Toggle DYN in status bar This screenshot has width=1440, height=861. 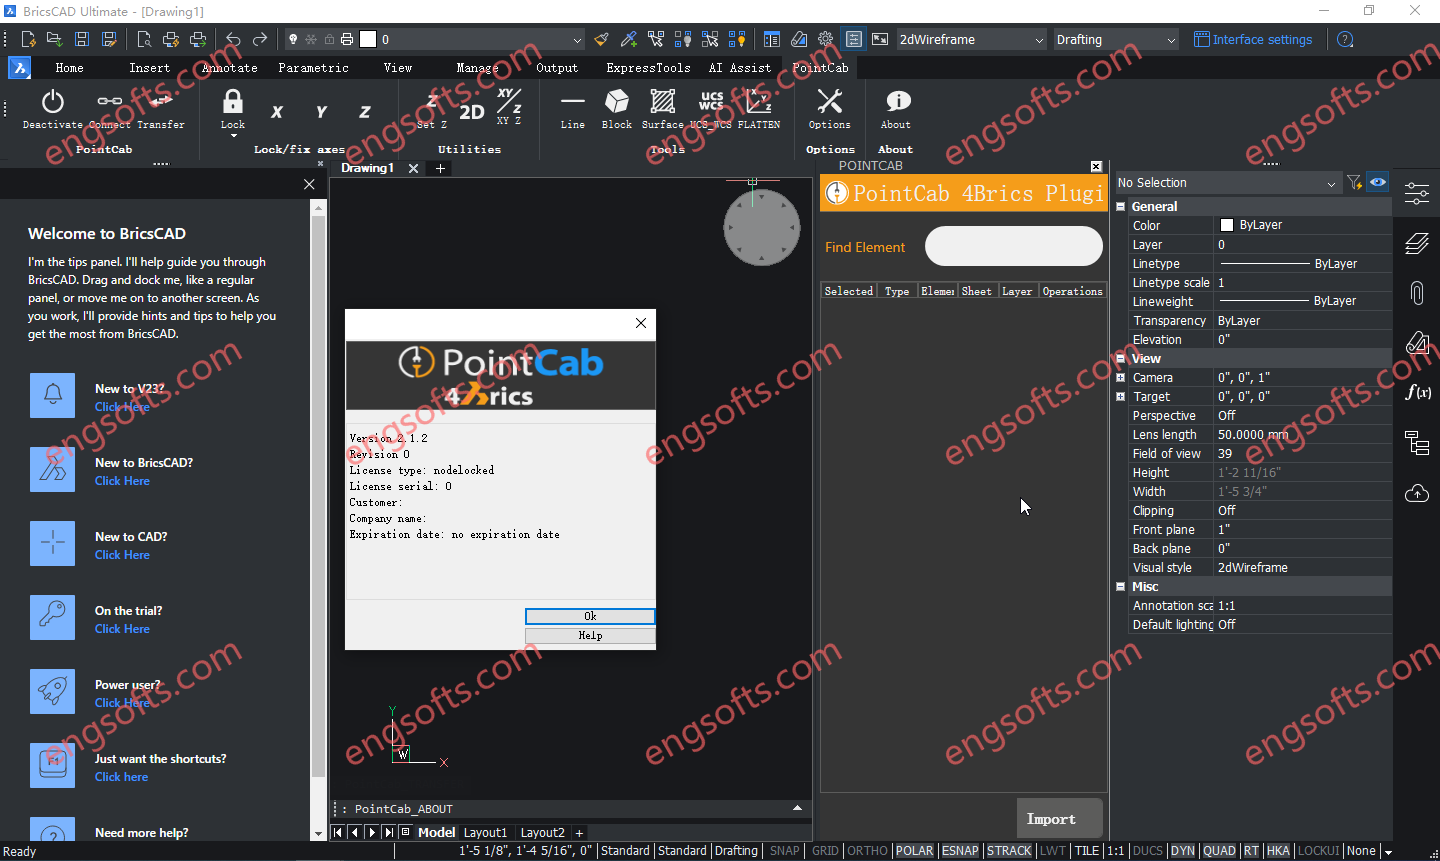click(1183, 851)
